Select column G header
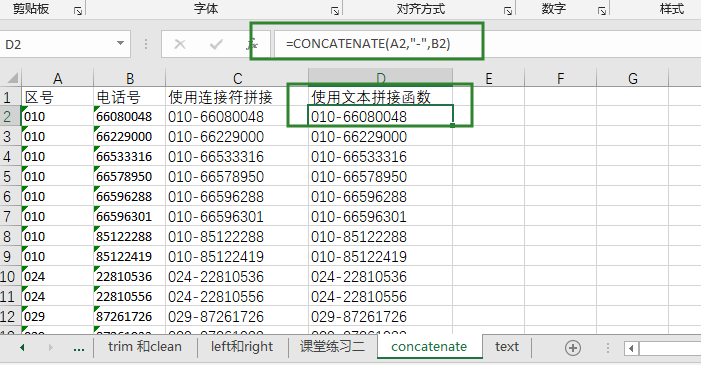Viewport: 701px width, 365px height. tap(633, 78)
